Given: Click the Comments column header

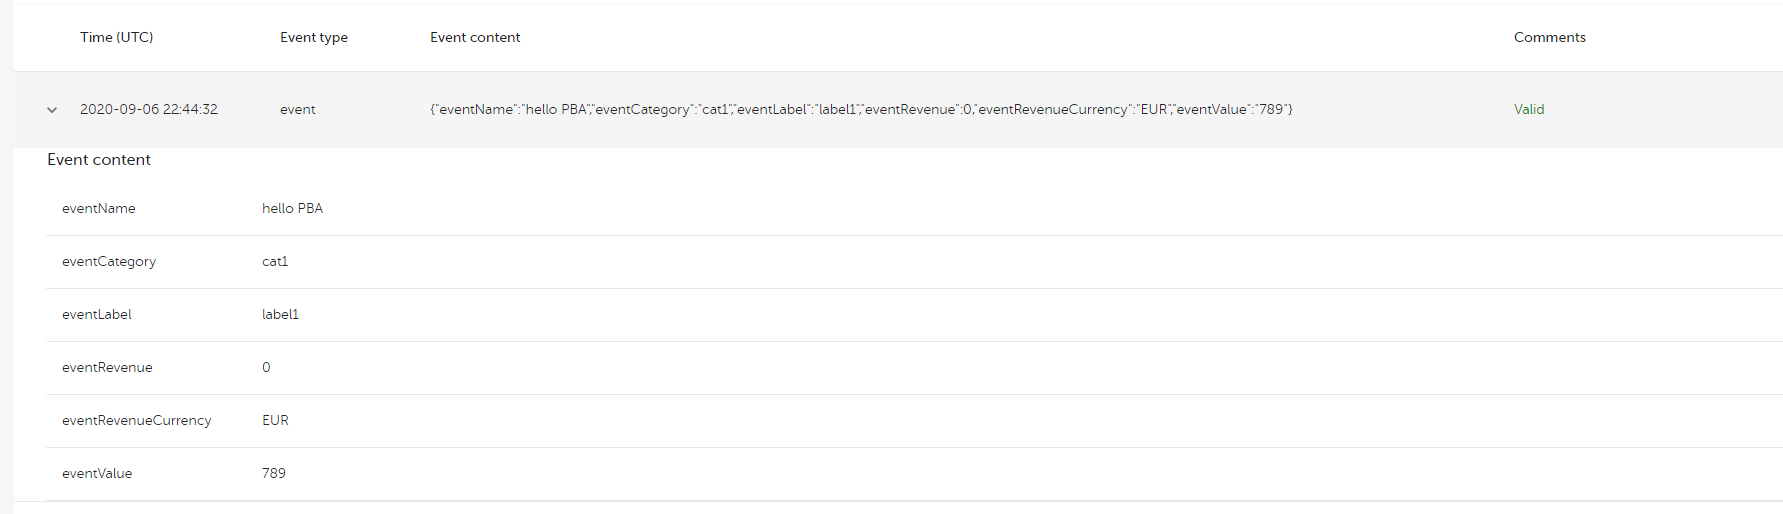Looking at the screenshot, I should click(x=1549, y=37).
